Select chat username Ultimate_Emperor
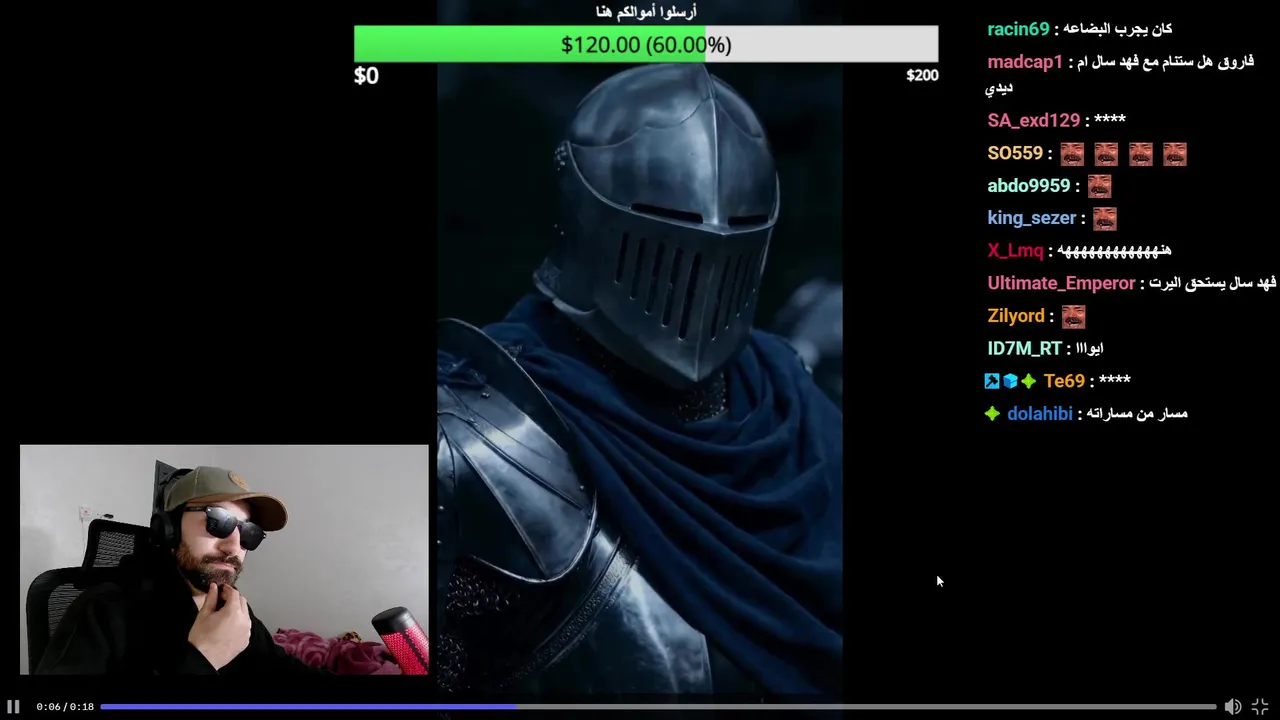 (1061, 284)
